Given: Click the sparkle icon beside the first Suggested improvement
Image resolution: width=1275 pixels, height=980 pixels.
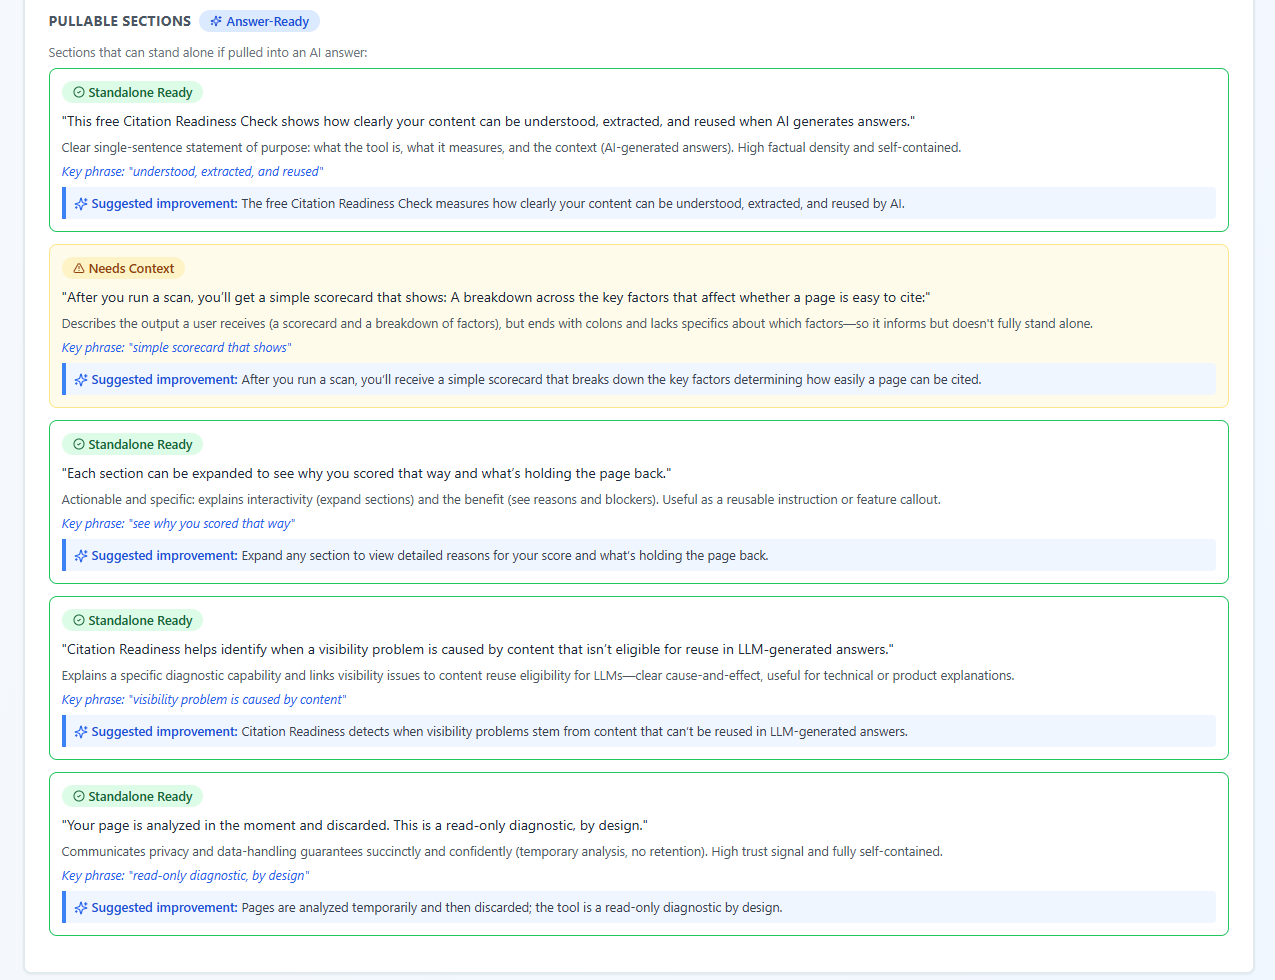Looking at the screenshot, I should point(80,203).
